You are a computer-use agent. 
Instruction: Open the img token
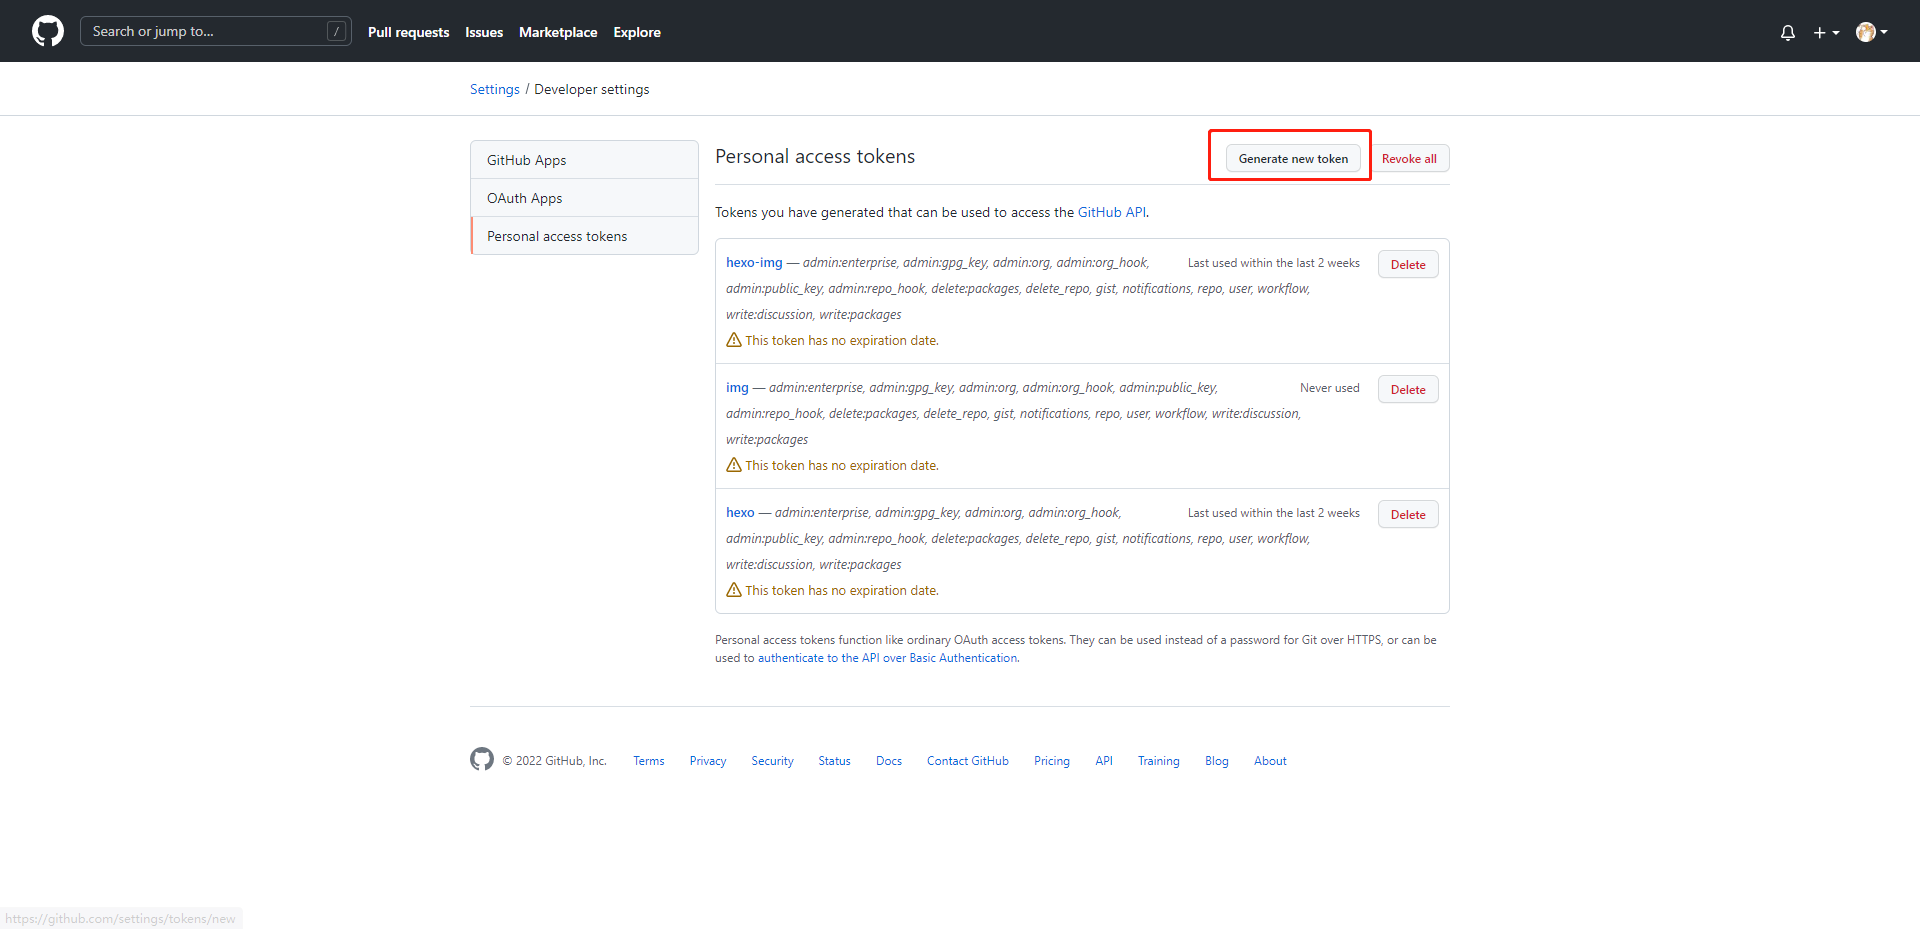tap(737, 387)
